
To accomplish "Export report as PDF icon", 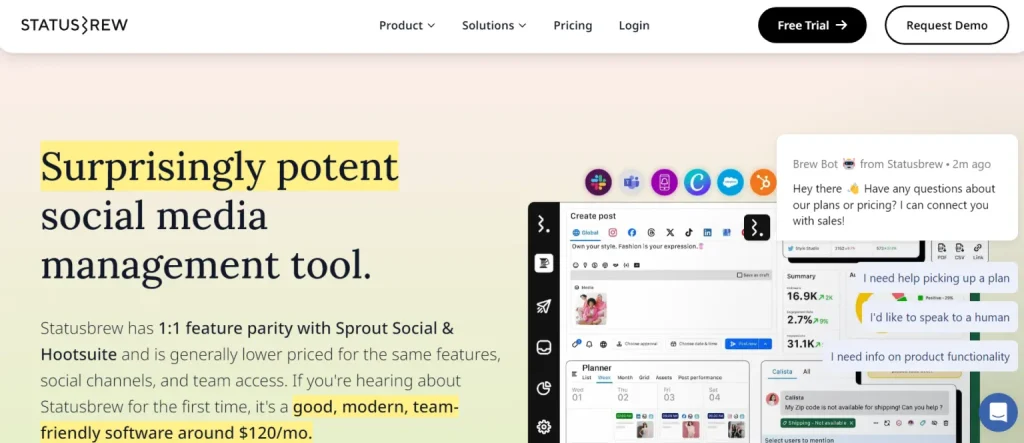I will [942, 251].
